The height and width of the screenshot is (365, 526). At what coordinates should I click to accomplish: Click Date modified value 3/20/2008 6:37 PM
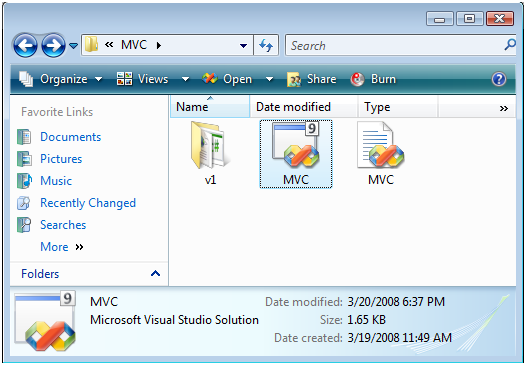396,302
